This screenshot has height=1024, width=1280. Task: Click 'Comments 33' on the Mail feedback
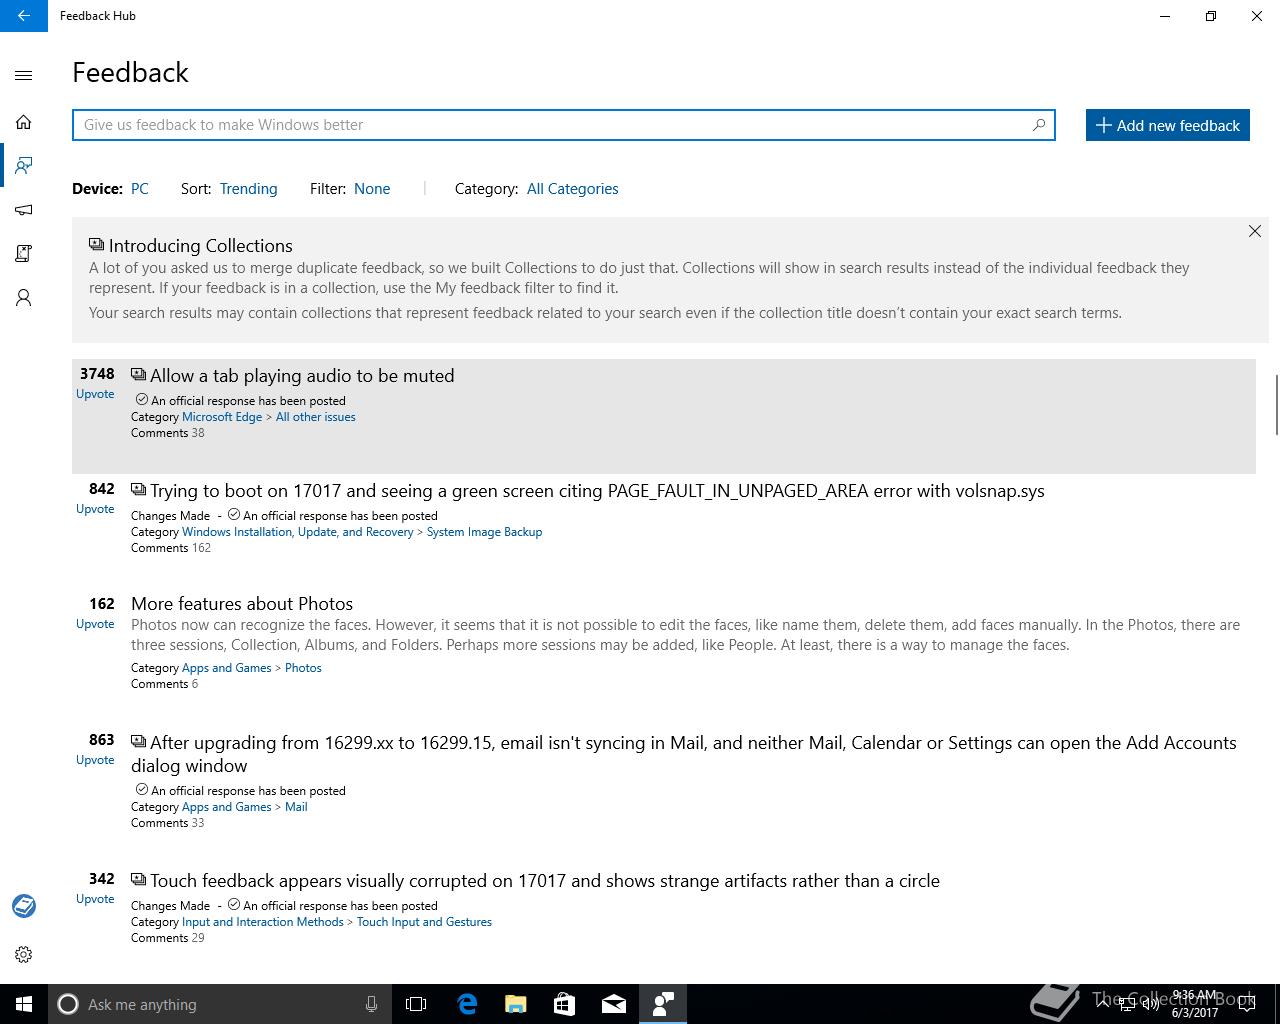click(x=167, y=823)
